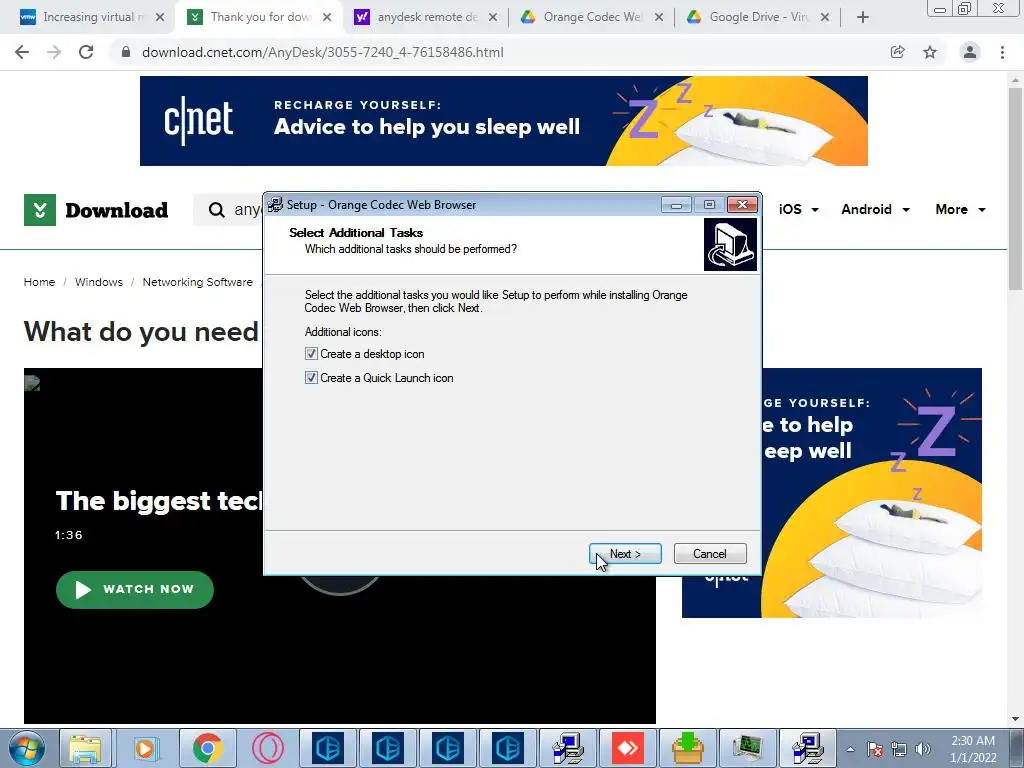This screenshot has height=768, width=1024.
Task: Open a new Chrome tab
Action: [863, 17]
